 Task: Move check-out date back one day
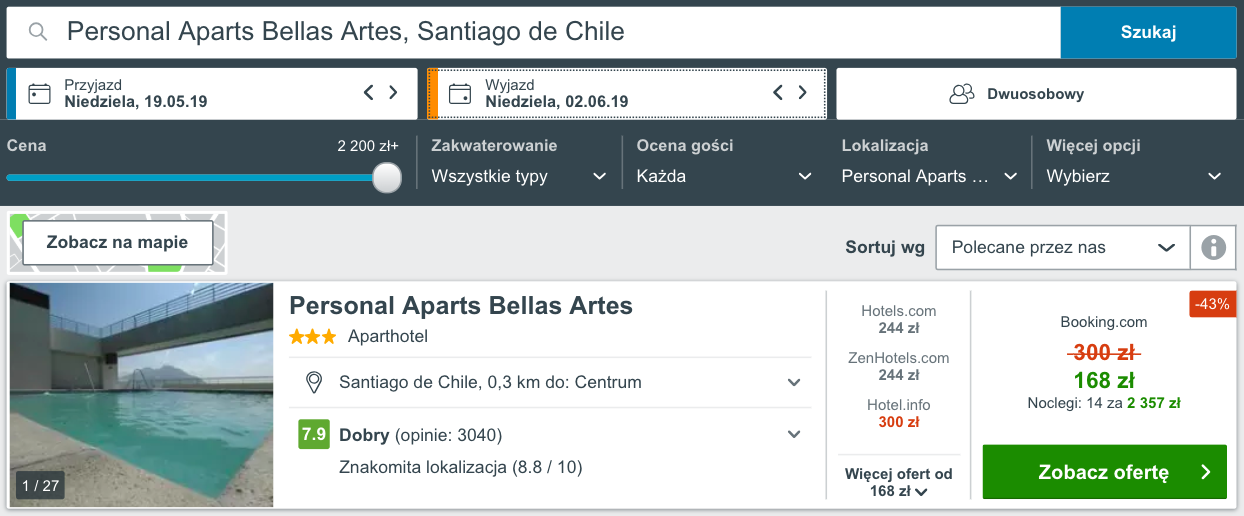coord(778,93)
